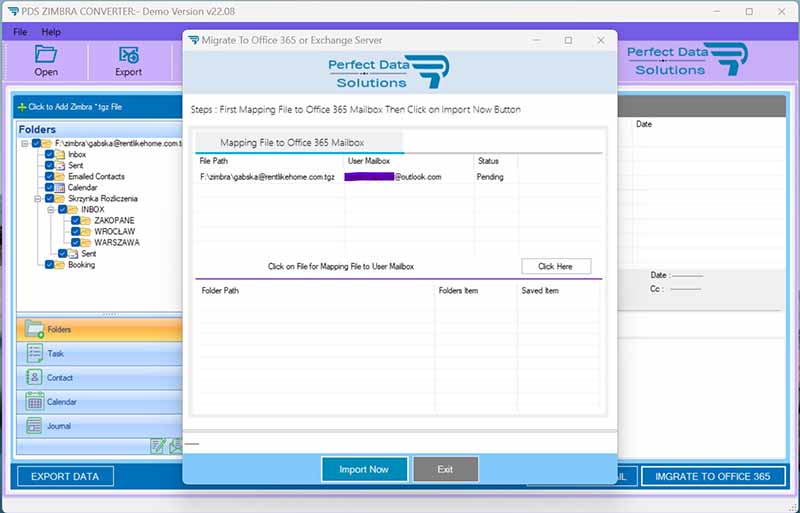Close the Migrate To Office 365 dialog

tap(601, 40)
